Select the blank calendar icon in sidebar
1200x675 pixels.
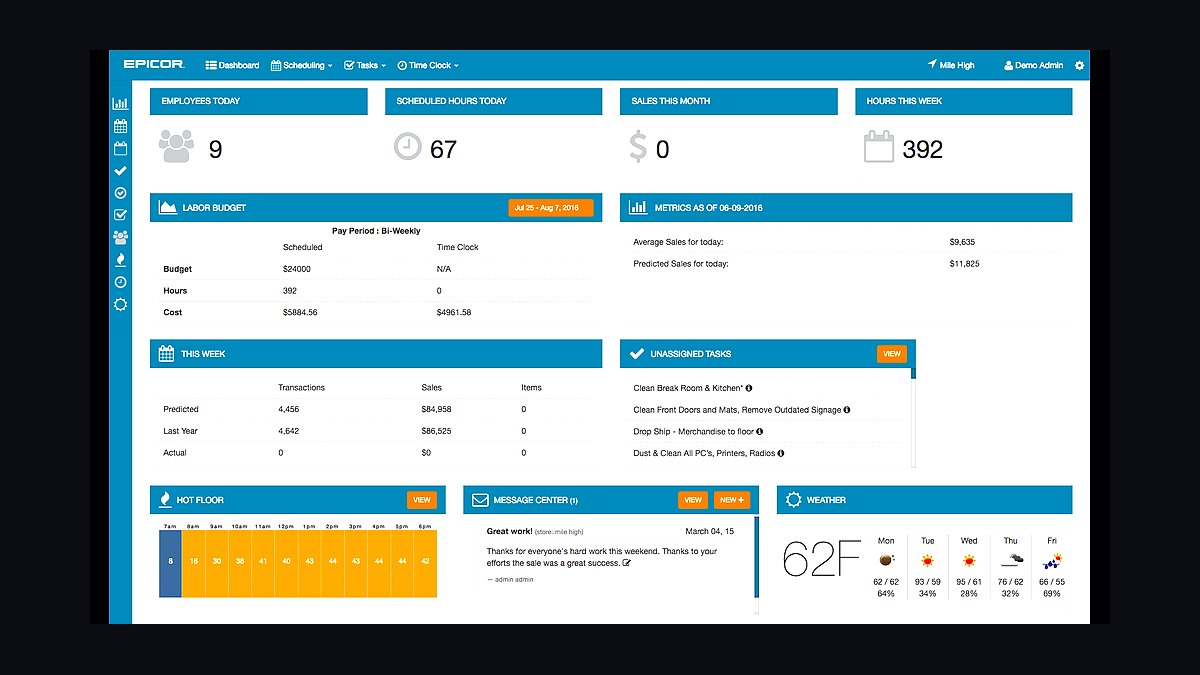120,149
